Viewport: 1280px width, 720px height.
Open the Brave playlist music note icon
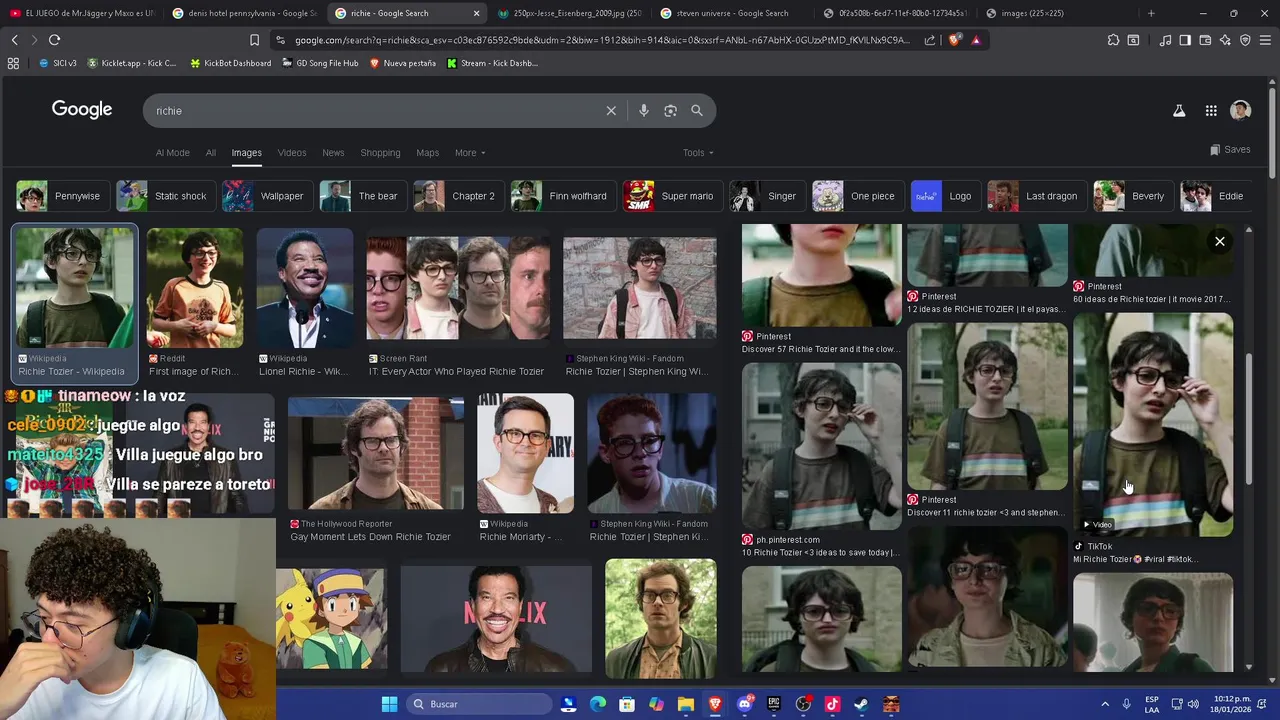tap(1165, 40)
